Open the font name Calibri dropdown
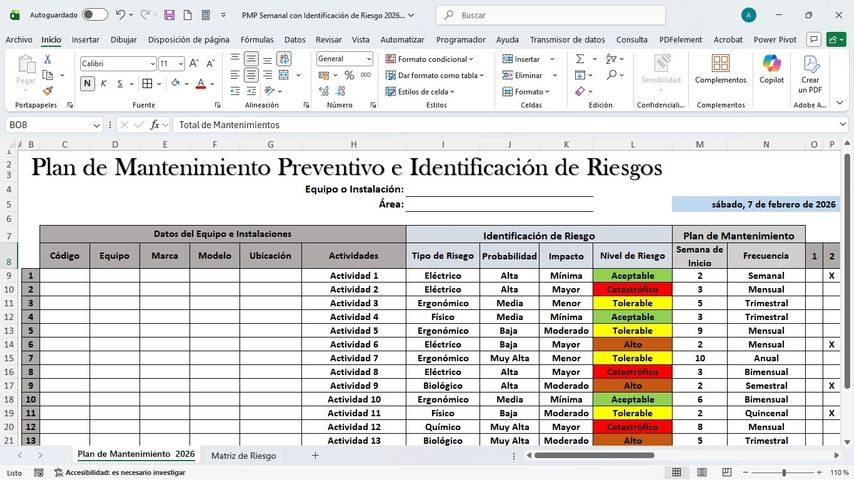 (x=152, y=64)
